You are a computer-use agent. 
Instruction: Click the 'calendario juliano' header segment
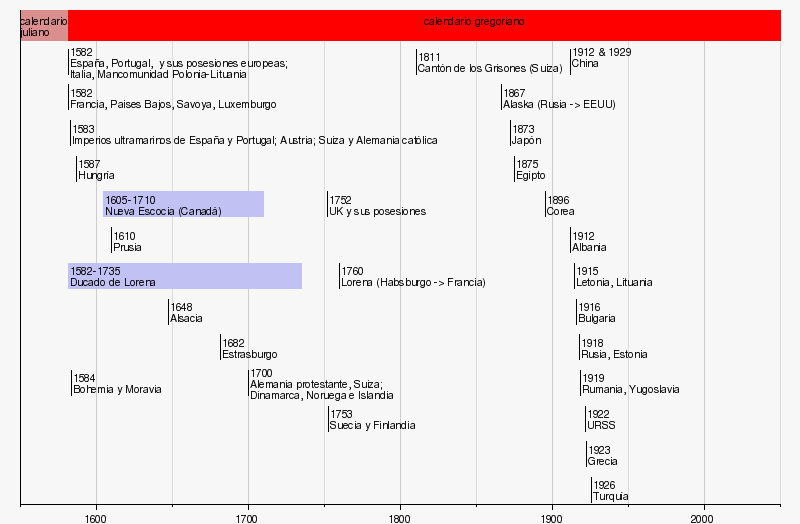(x=44, y=26)
